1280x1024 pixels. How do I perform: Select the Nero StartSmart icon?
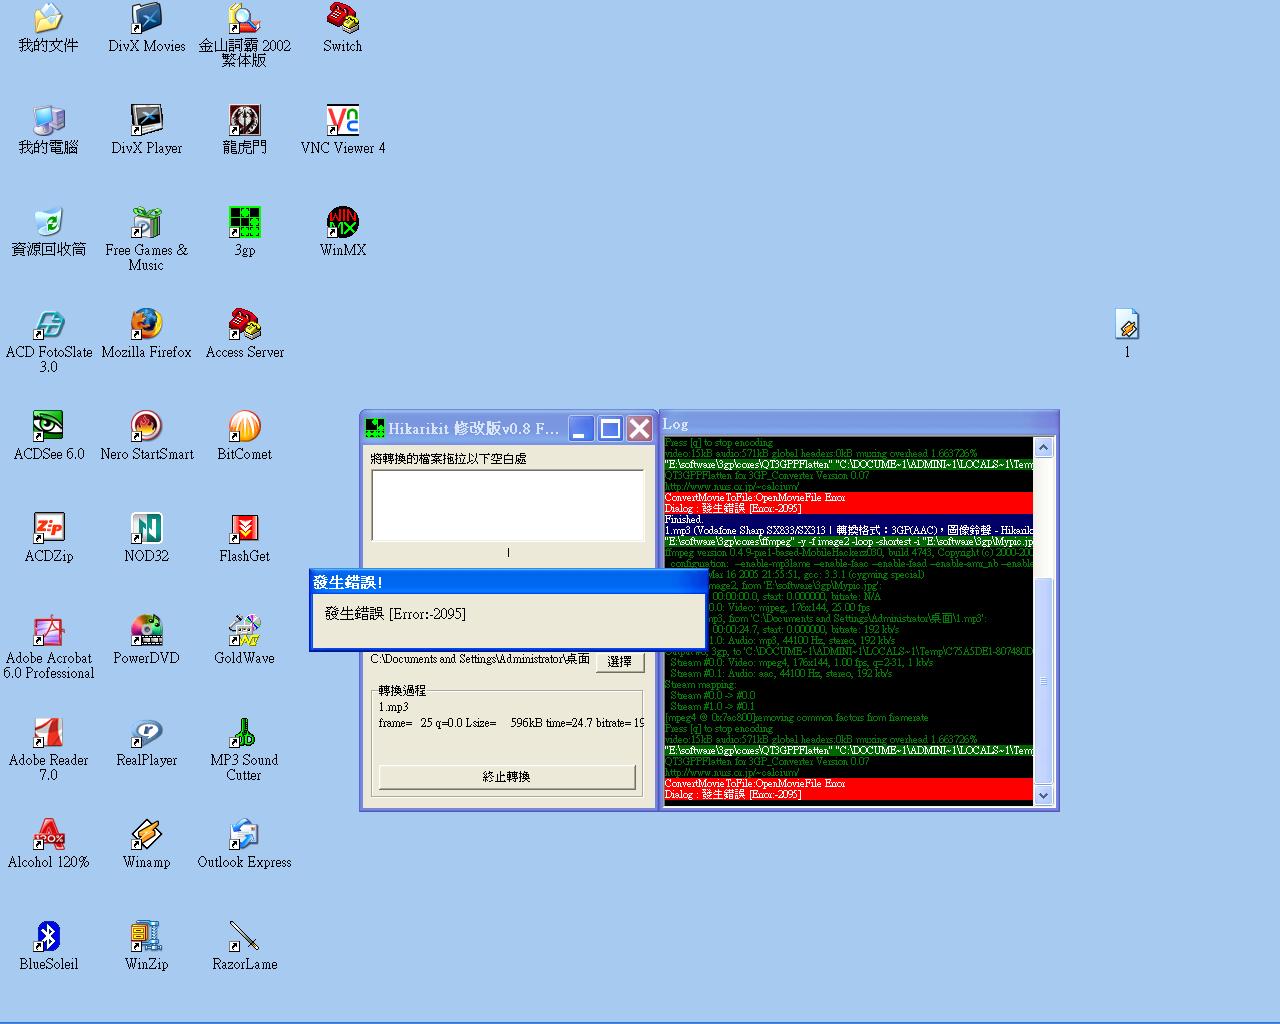coord(146,427)
